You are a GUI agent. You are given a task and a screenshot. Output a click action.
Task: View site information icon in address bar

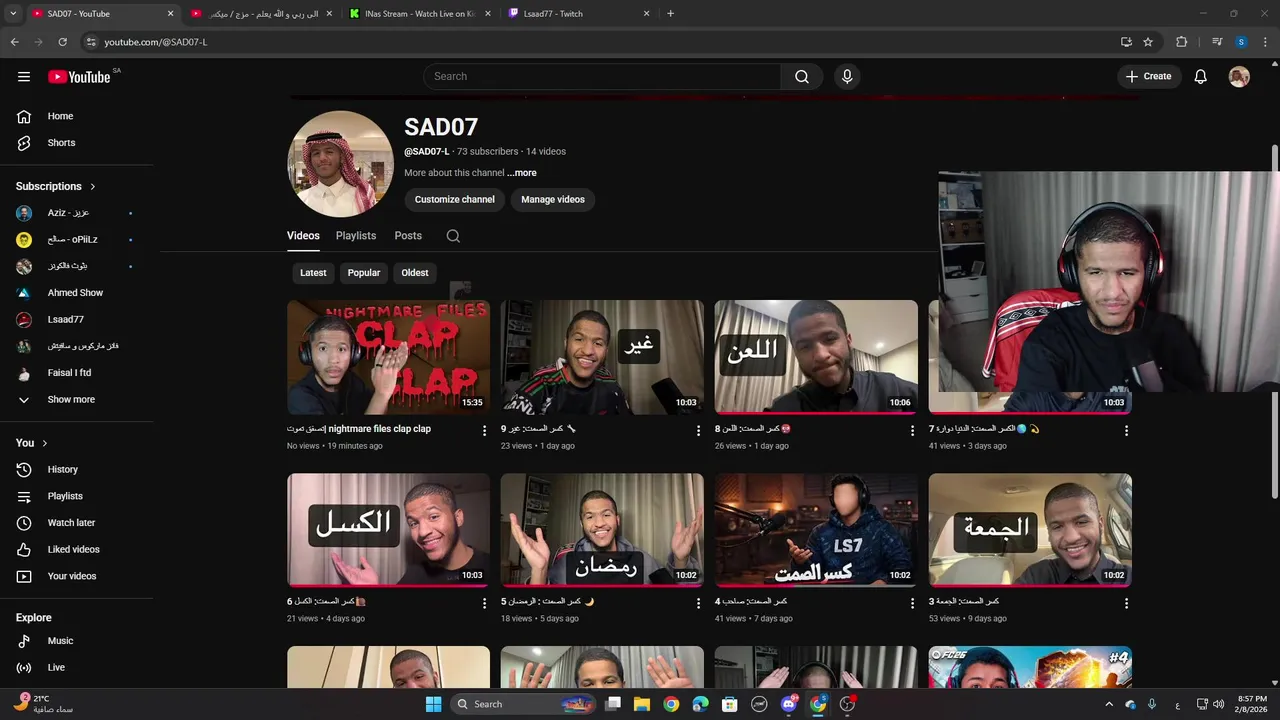[91, 42]
